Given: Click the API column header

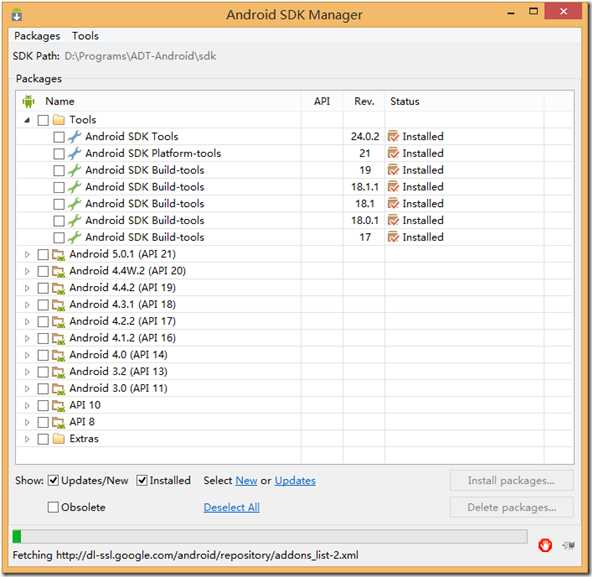Looking at the screenshot, I should (x=322, y=101).
